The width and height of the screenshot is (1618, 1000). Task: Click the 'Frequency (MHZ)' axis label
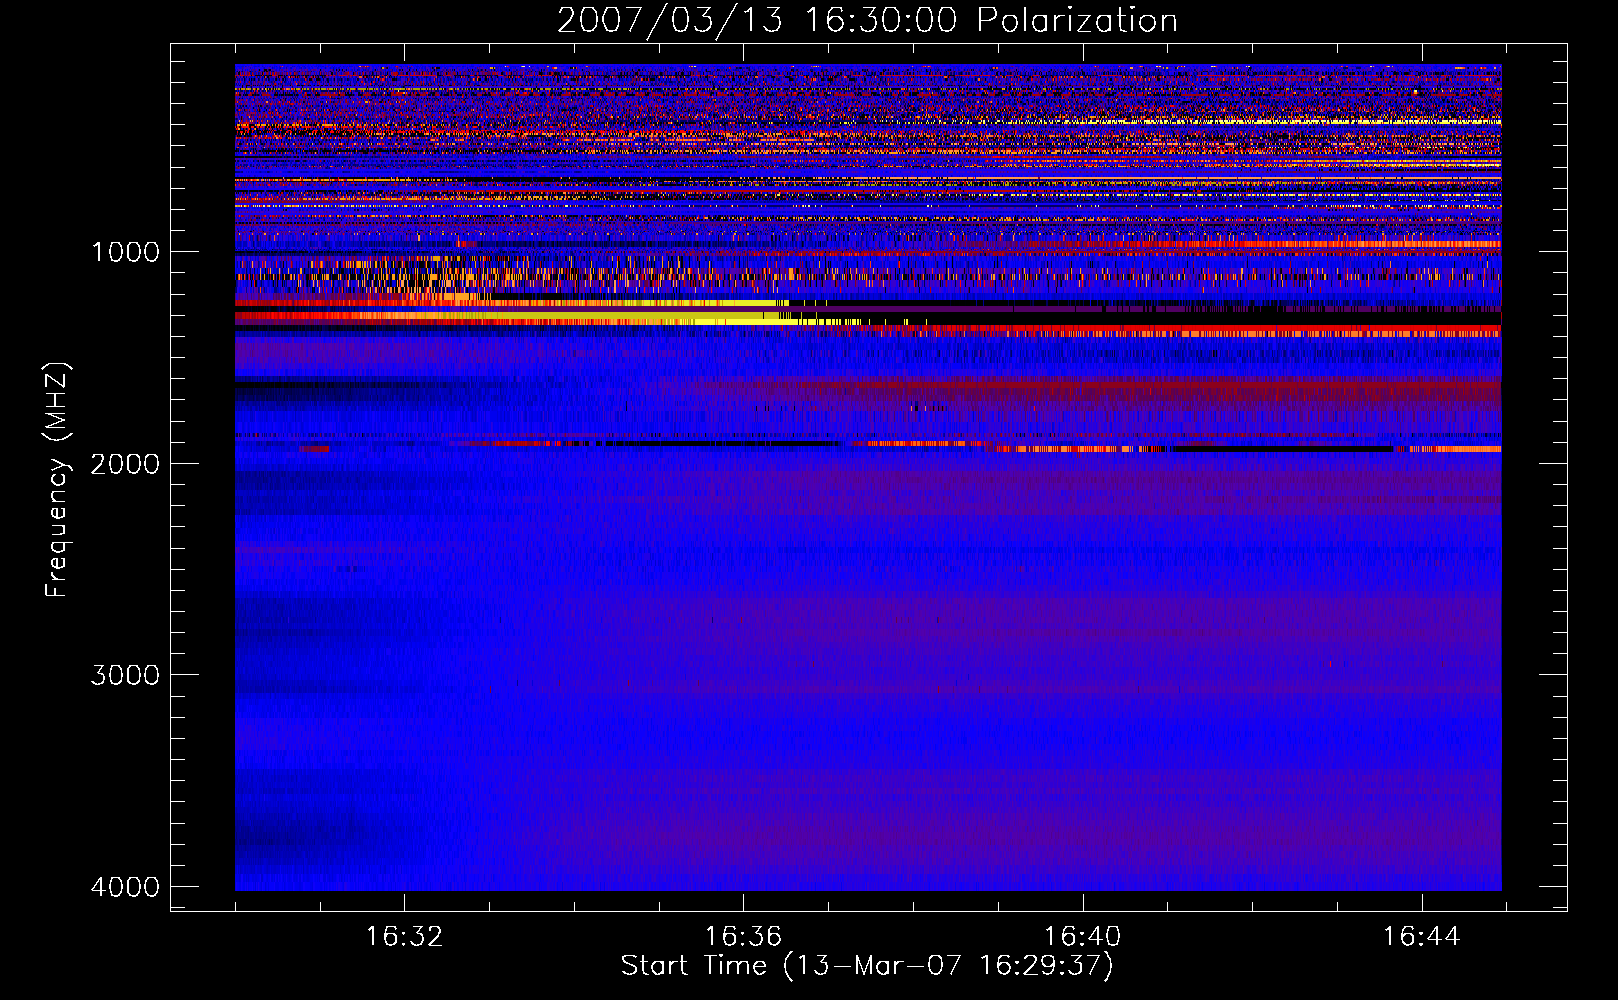point(57,480)
